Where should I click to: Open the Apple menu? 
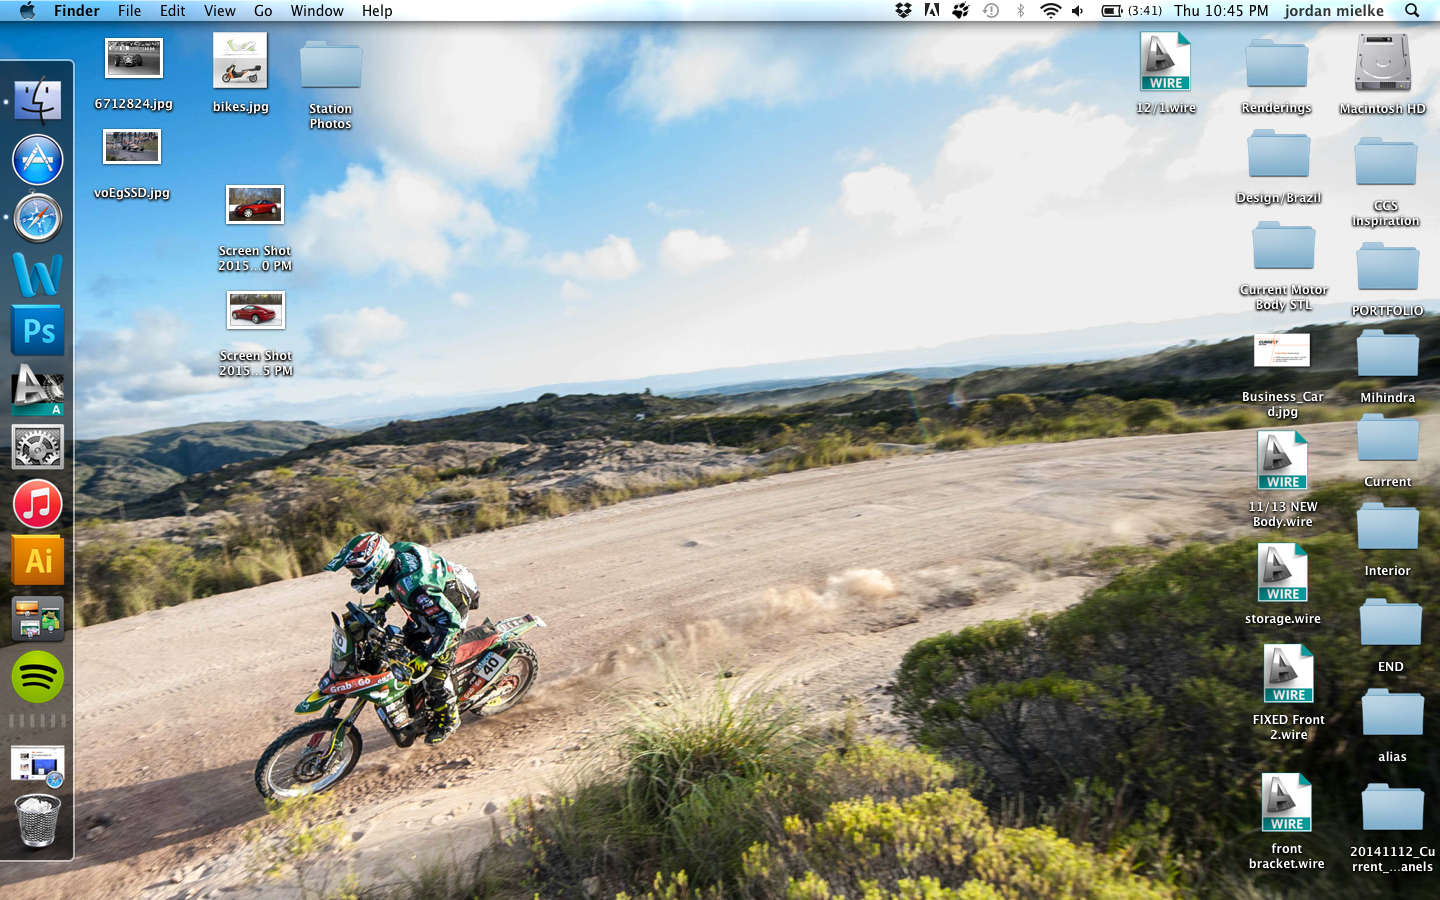(x=27, y=11)
